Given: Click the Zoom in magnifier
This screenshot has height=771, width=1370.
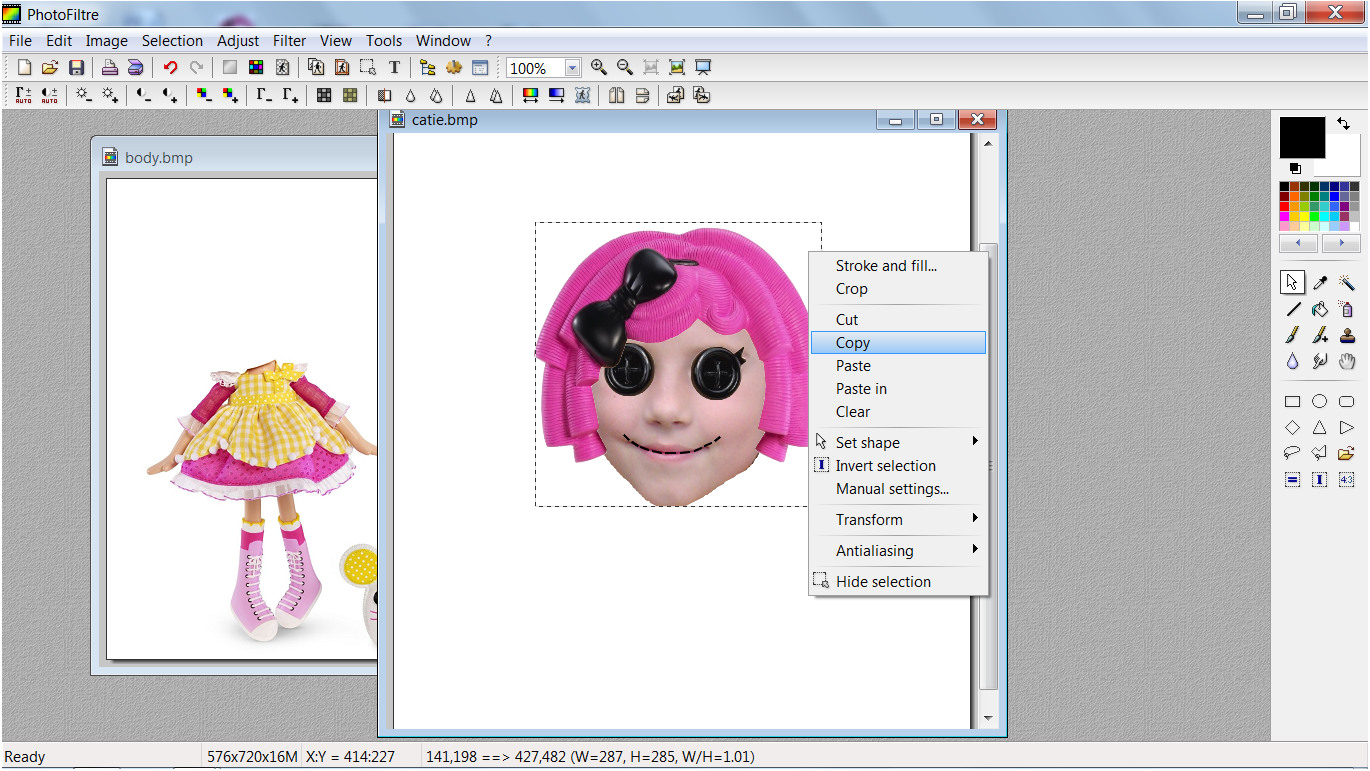Looking at the screenshot, I should 599,67.
